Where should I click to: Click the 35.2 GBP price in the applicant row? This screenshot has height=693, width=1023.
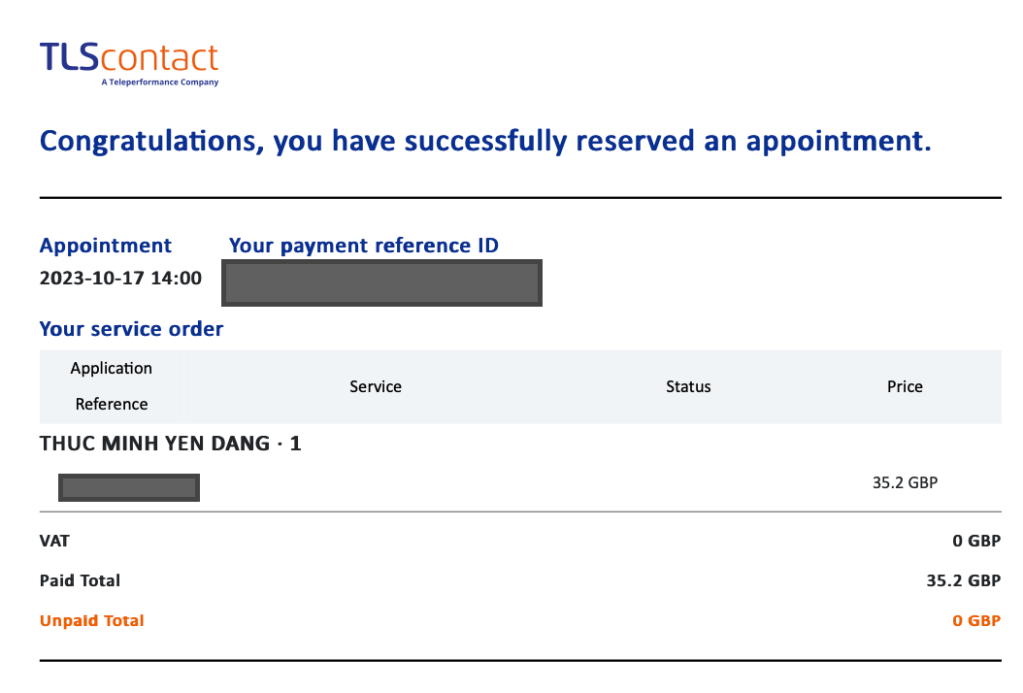point(904,483)
